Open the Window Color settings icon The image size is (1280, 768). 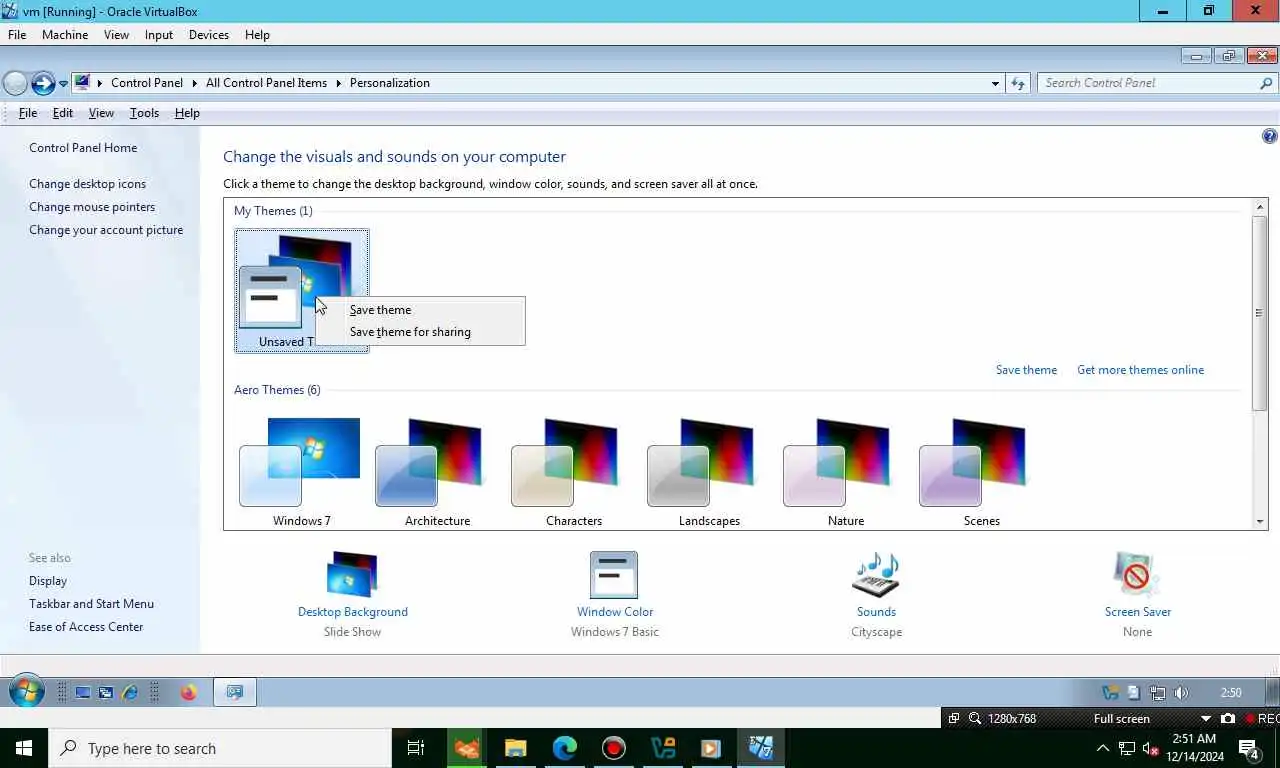[x=614, y=575]
